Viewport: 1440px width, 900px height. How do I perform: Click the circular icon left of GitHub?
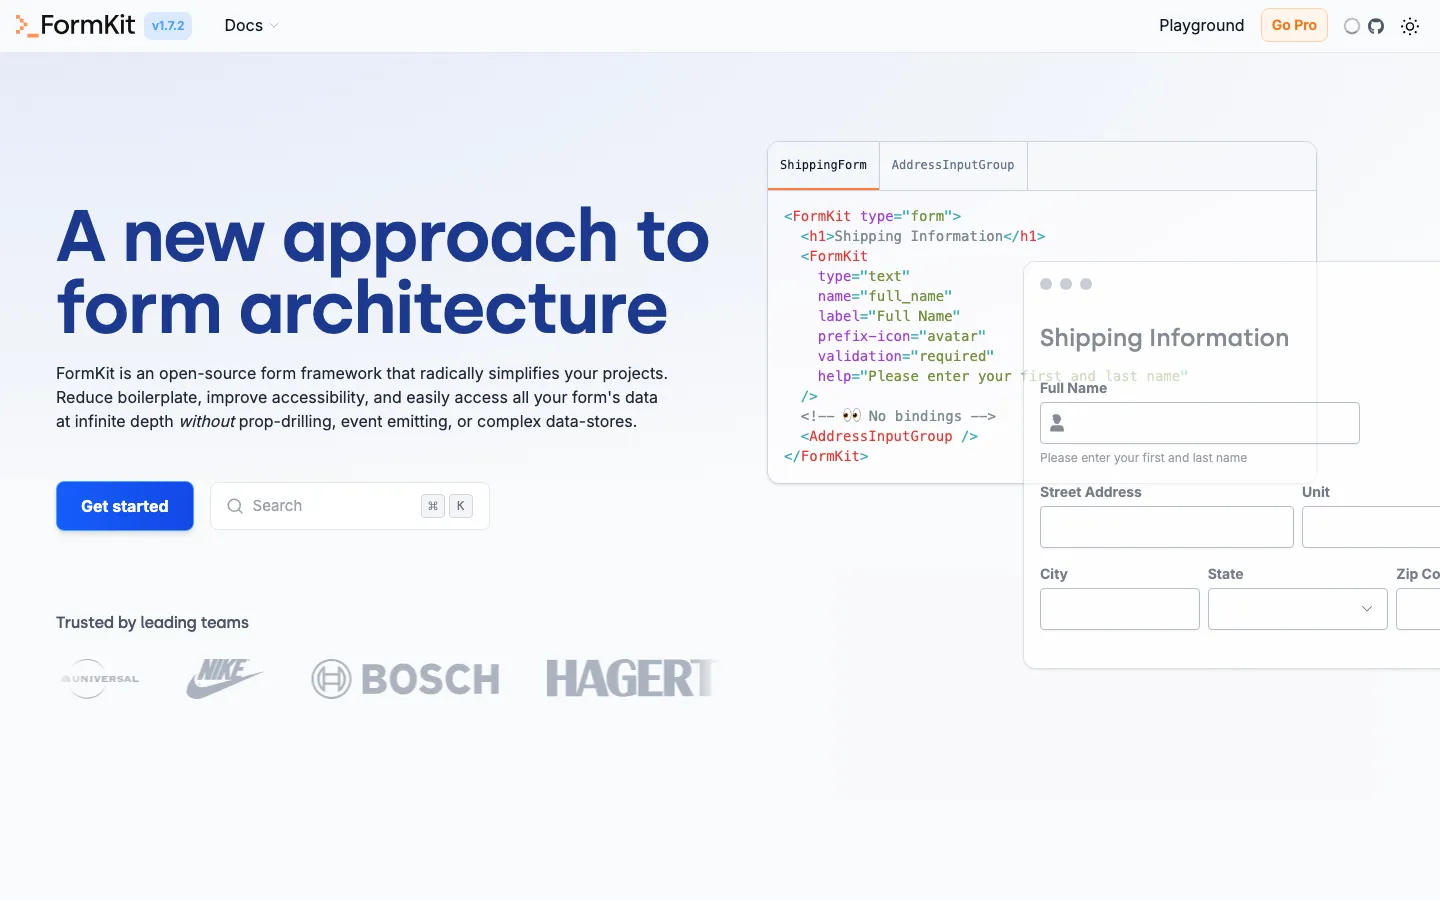(1352, 26)
